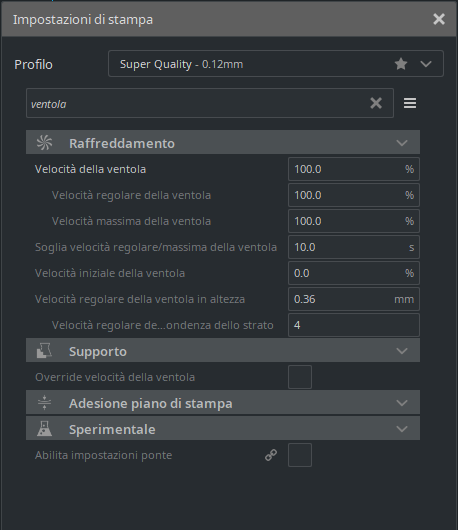
Task: Collapse the Raffreddamento section chevron
Action: (402, 143)
